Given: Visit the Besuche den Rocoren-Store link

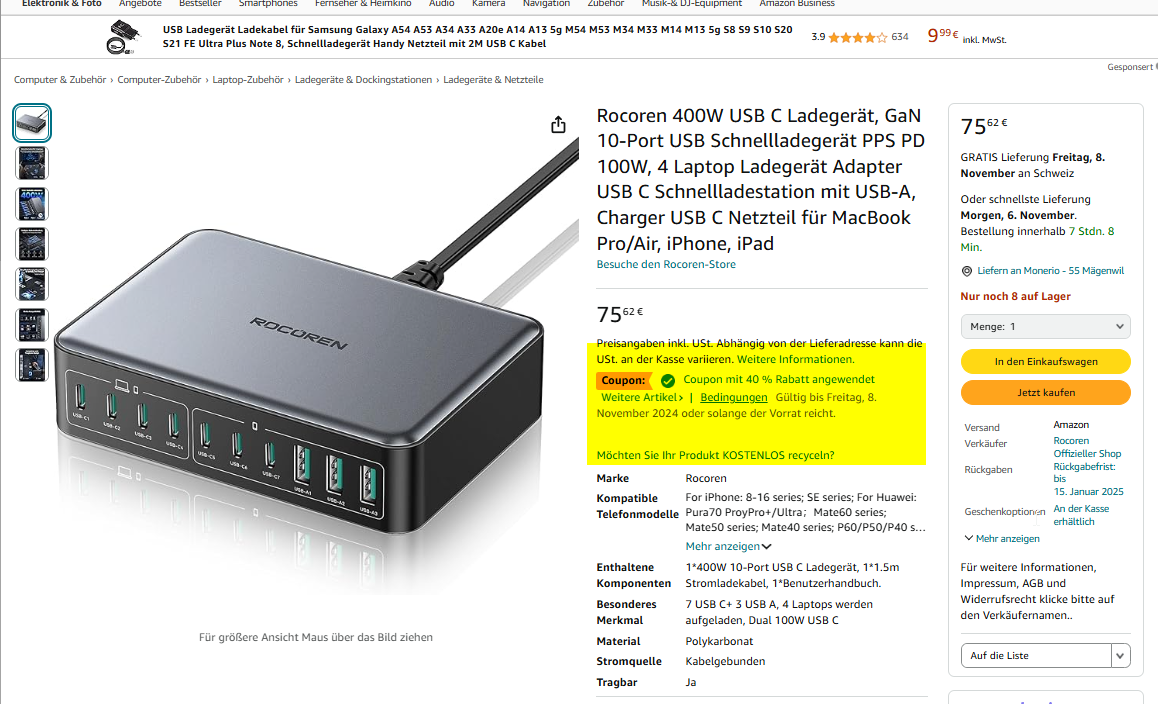Looking at the screenshot, I should [666, 264].
